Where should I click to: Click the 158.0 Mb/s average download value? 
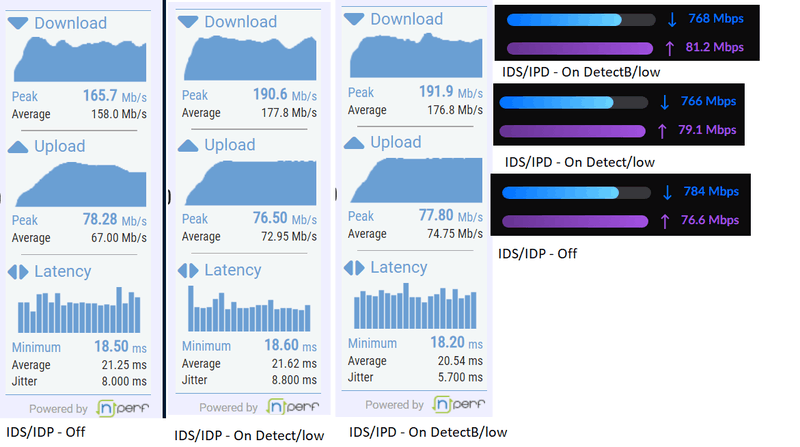click(x=119, y=114)
